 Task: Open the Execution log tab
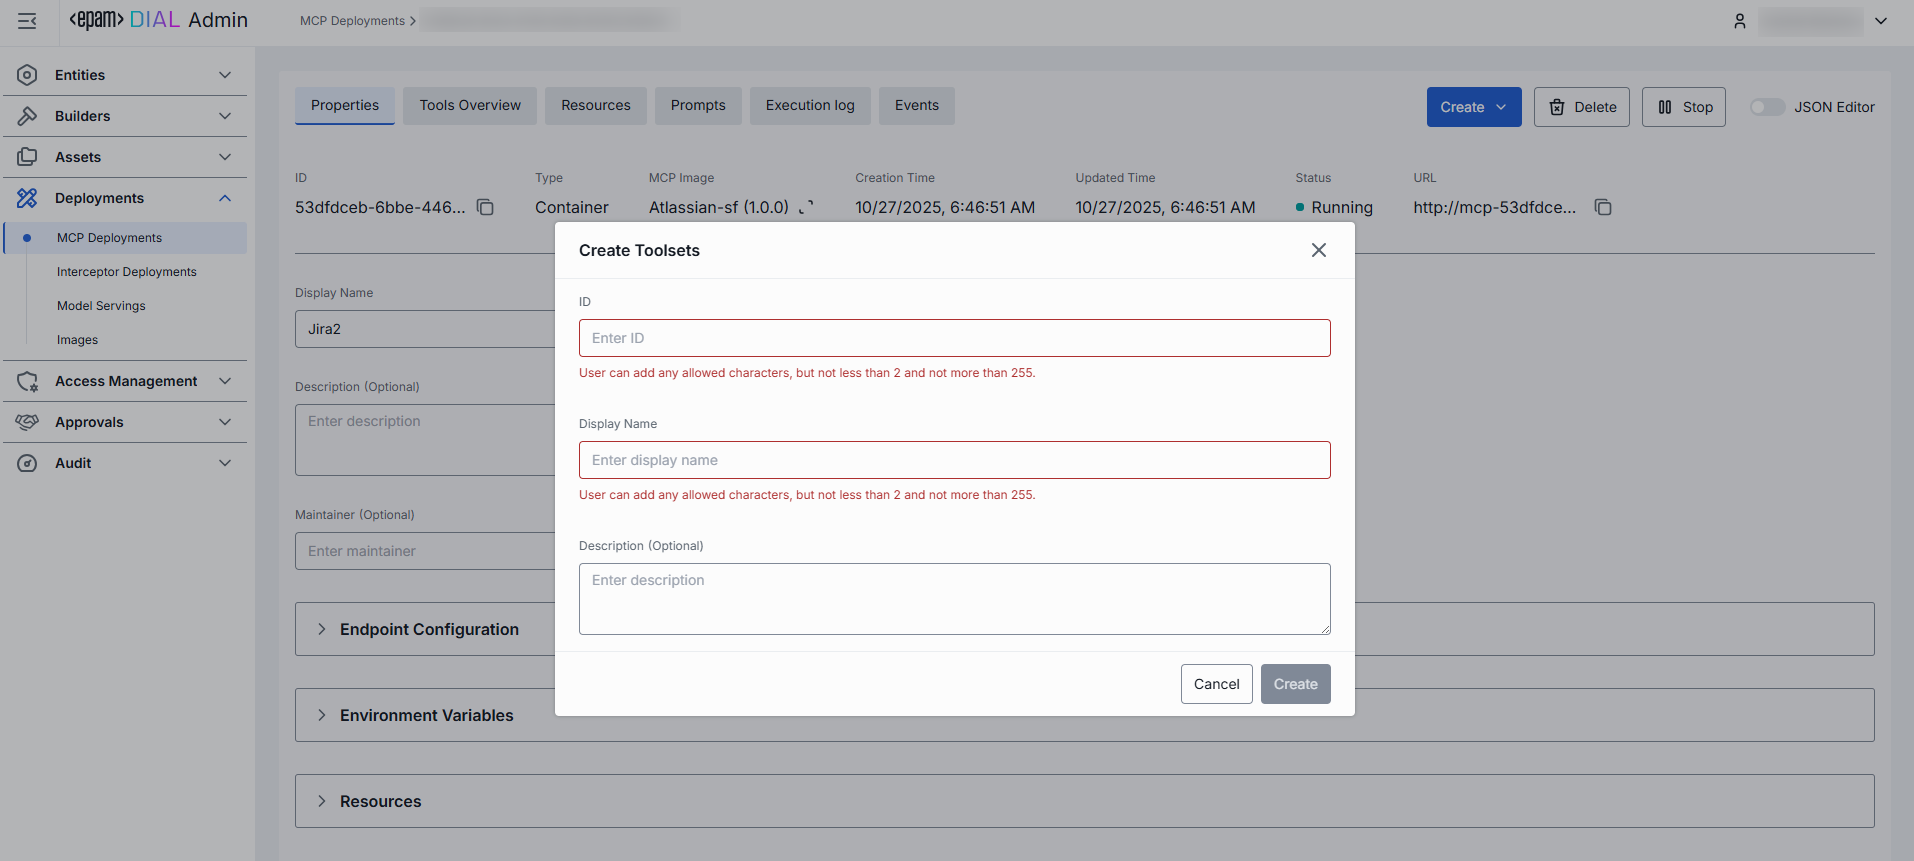tap(810, 106)
